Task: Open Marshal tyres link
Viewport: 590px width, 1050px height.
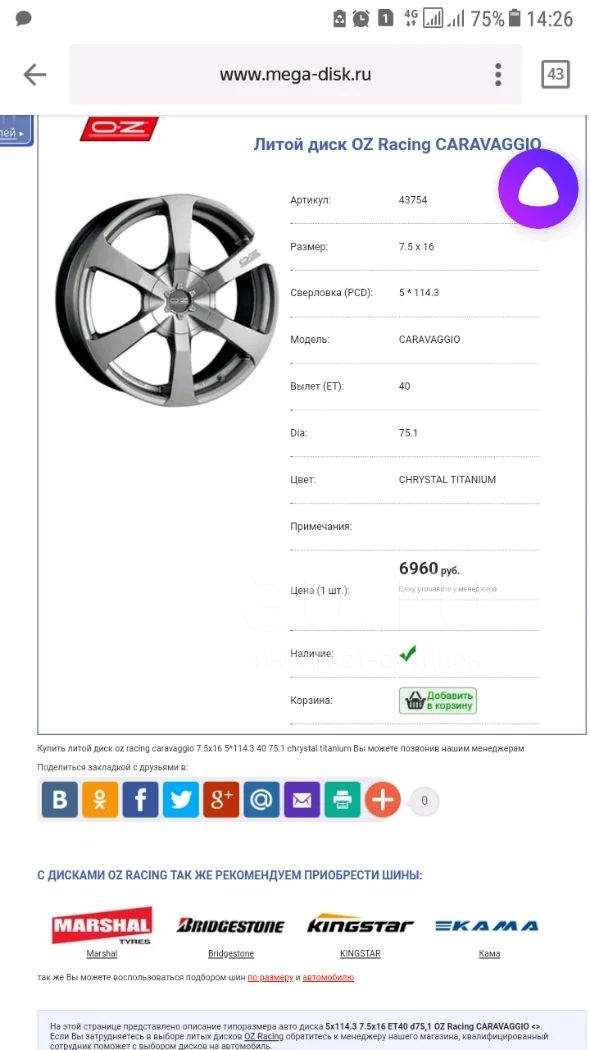Action: click(102, 954)
